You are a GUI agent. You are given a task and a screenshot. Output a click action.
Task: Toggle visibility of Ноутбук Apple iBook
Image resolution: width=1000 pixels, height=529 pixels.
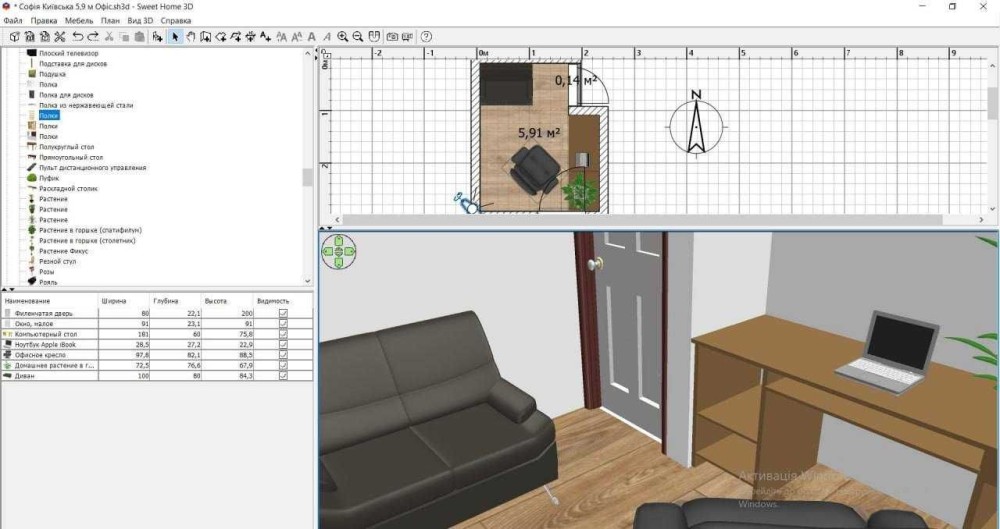click(283, 344)
